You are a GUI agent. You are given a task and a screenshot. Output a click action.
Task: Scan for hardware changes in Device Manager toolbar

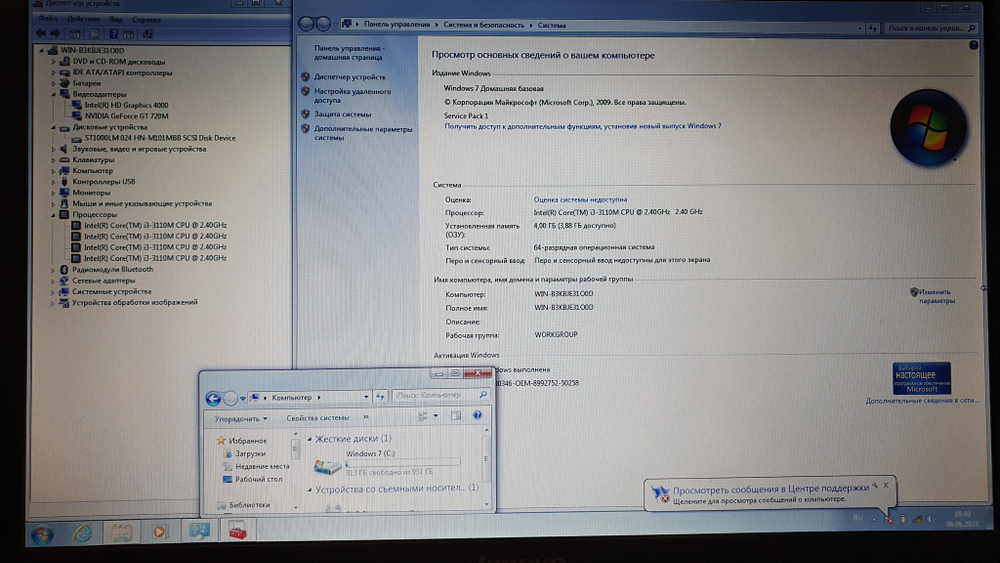tap(147, 34)
